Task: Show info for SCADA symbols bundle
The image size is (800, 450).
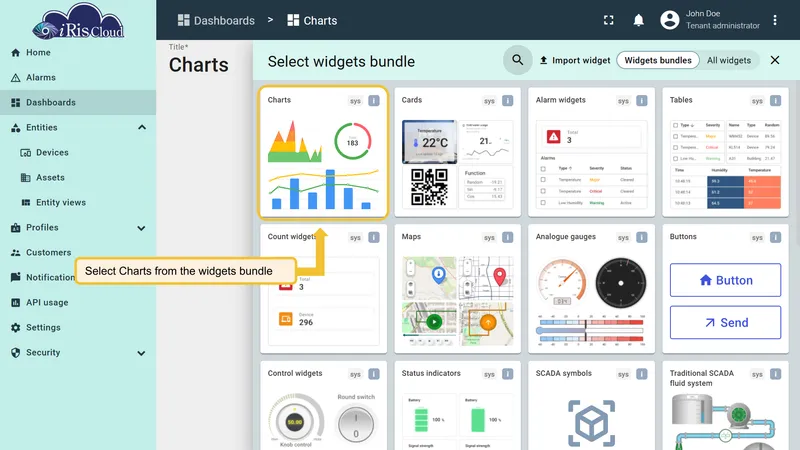Action: point(641,374)
